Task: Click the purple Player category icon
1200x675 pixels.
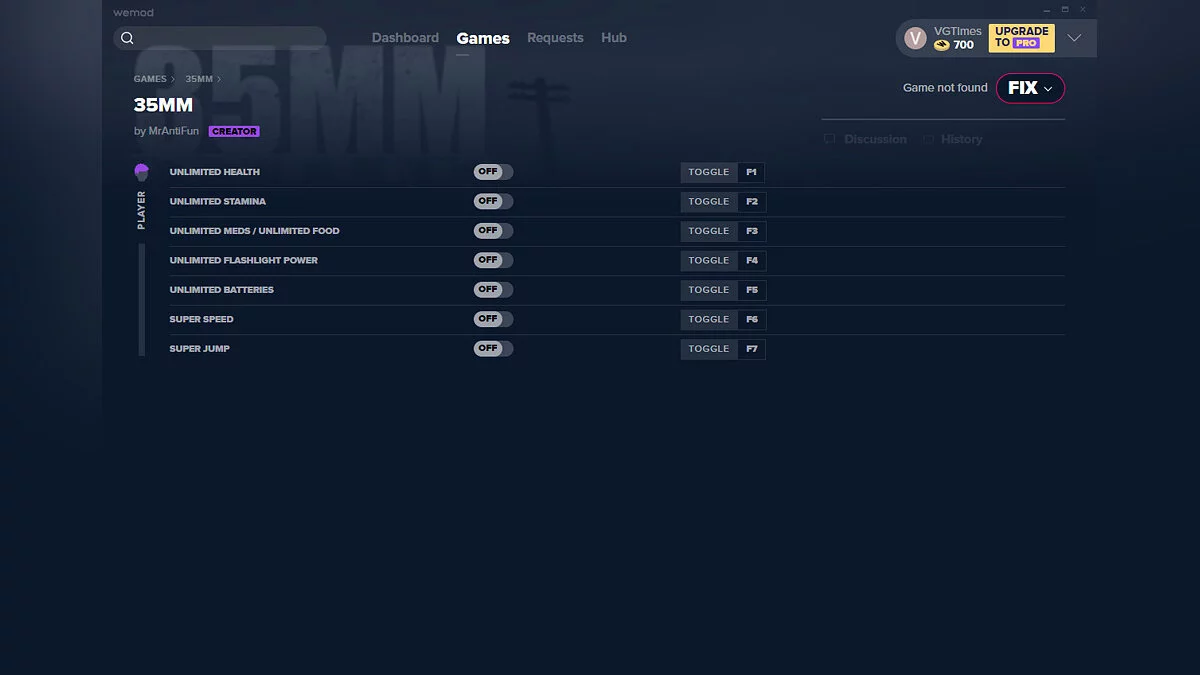Action: coord(141,172)
